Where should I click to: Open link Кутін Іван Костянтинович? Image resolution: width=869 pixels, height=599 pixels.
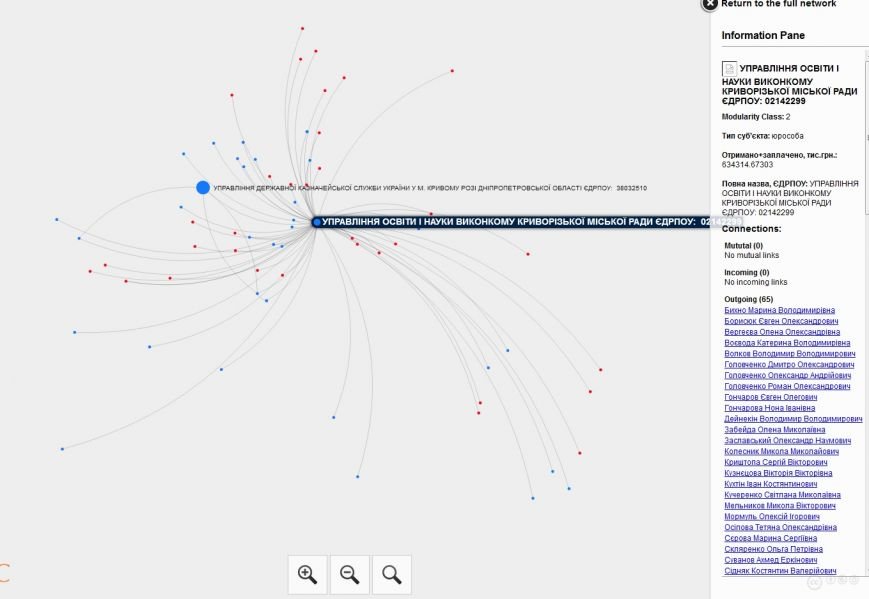pyautogui.click(x=770, y=484)
